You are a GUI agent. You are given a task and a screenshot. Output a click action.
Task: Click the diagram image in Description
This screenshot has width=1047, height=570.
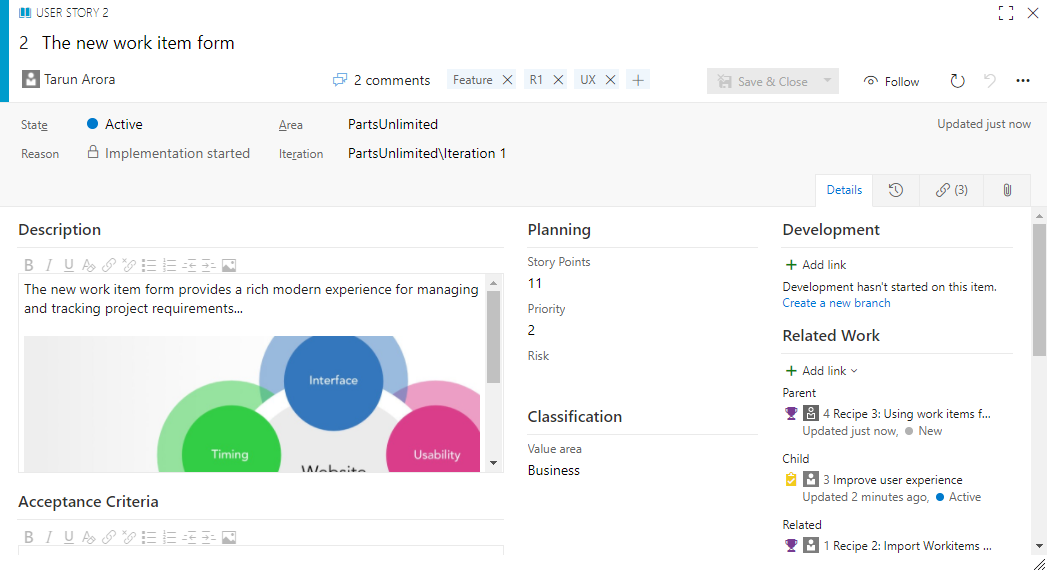click(252, 404)
